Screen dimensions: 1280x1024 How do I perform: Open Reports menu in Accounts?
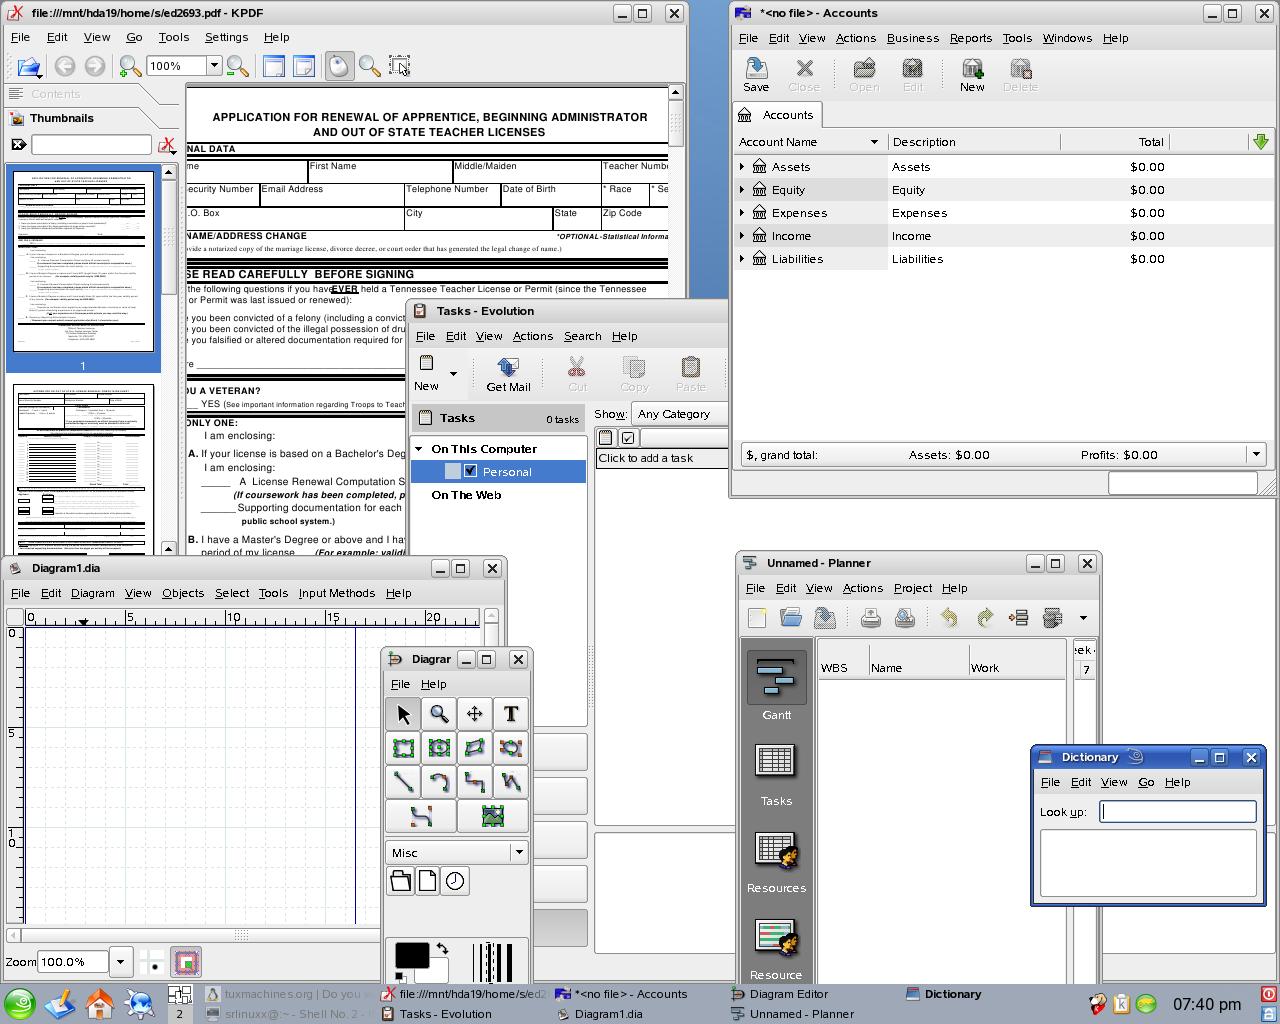970,38
